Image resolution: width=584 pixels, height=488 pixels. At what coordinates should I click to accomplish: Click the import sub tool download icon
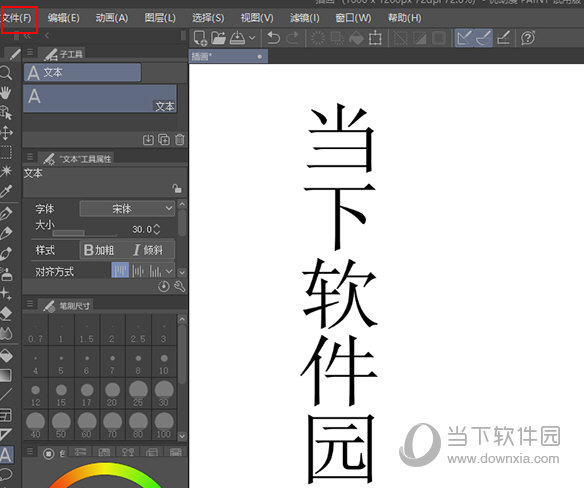click(148, 140)
